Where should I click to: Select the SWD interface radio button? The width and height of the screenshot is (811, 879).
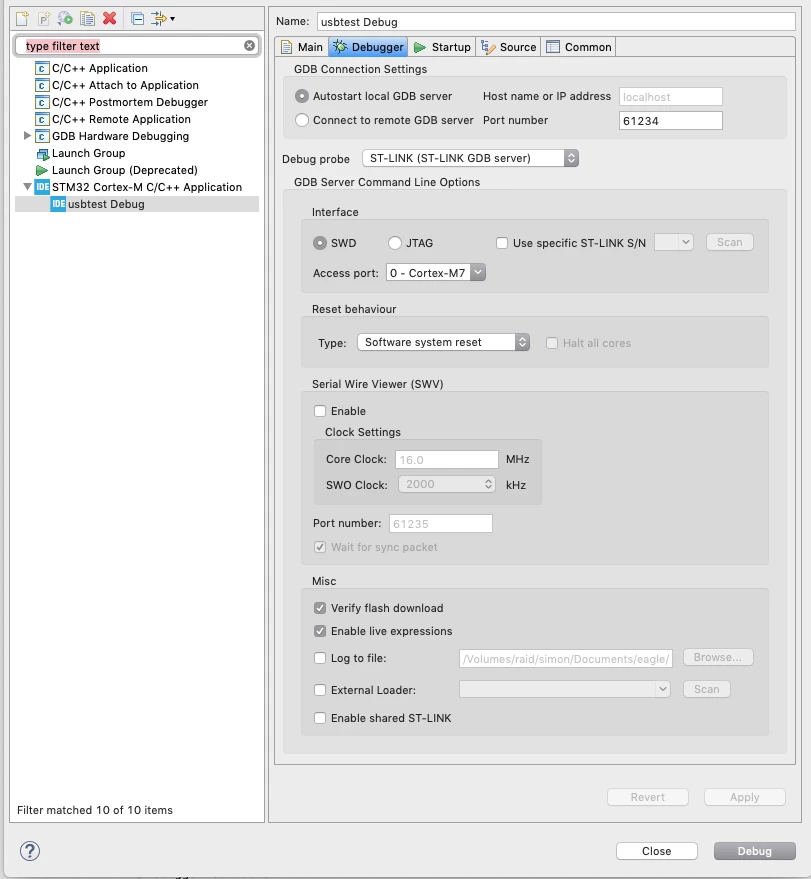(319, 243)
